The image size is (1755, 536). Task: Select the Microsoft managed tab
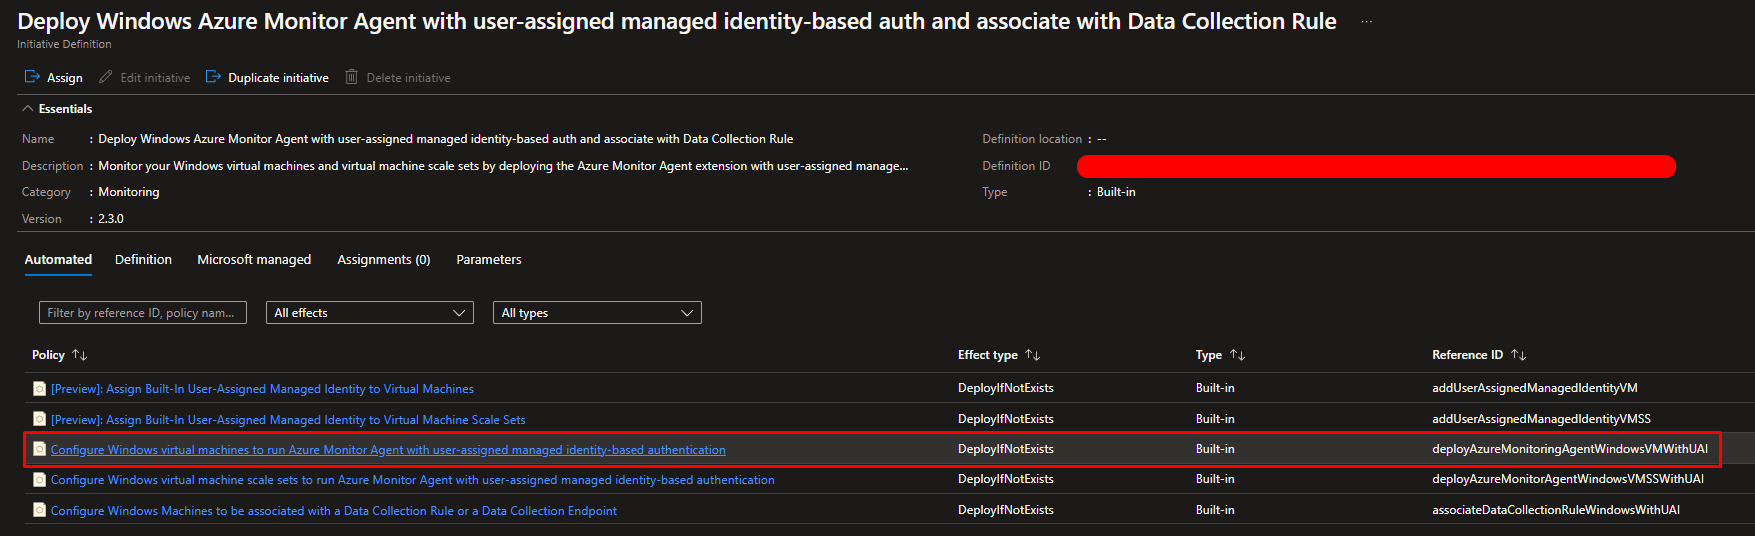tap(254, 260)
